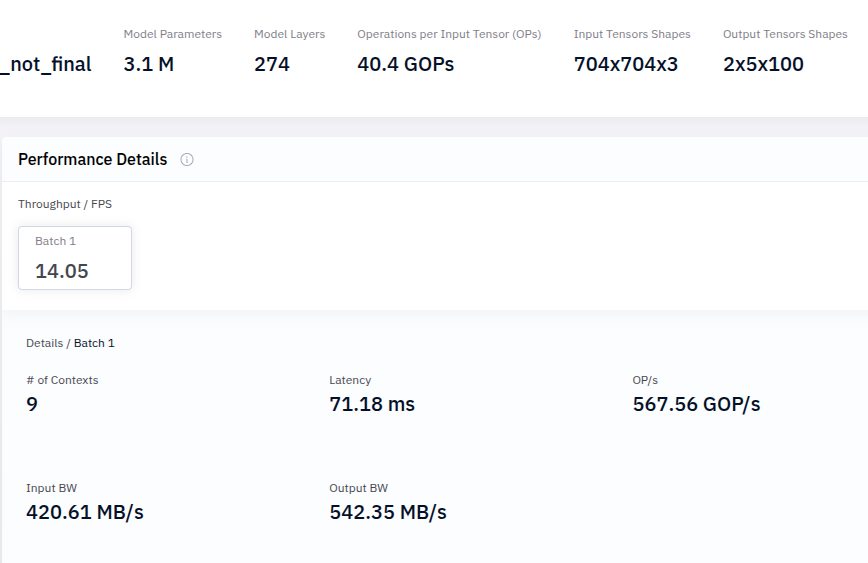This screenshot has width=868, height=563.
Task: Click the model name ending in _not_final
Action: click(x=46, y=64)
